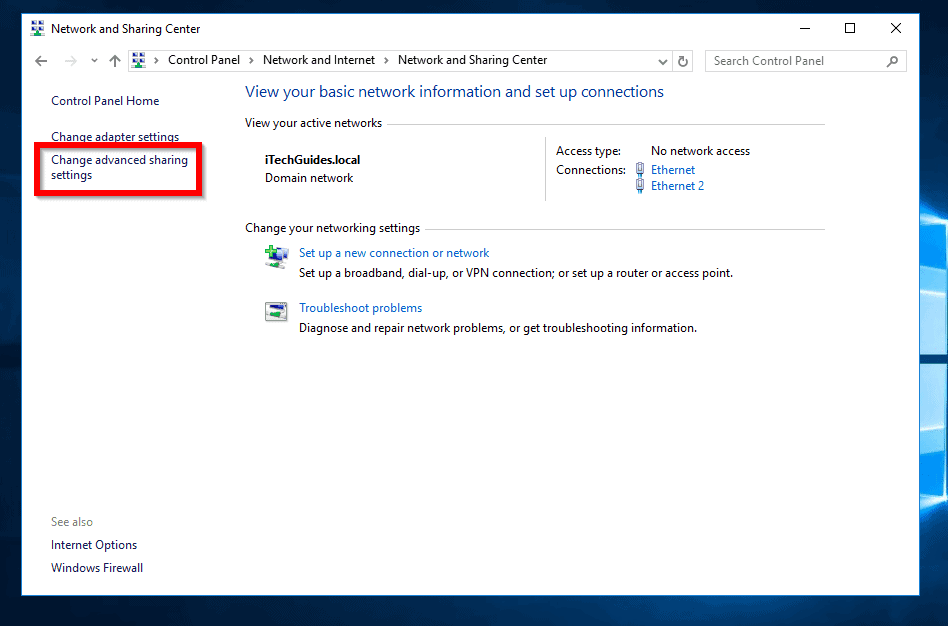Open Internet Options under See also

coord(94,545)
